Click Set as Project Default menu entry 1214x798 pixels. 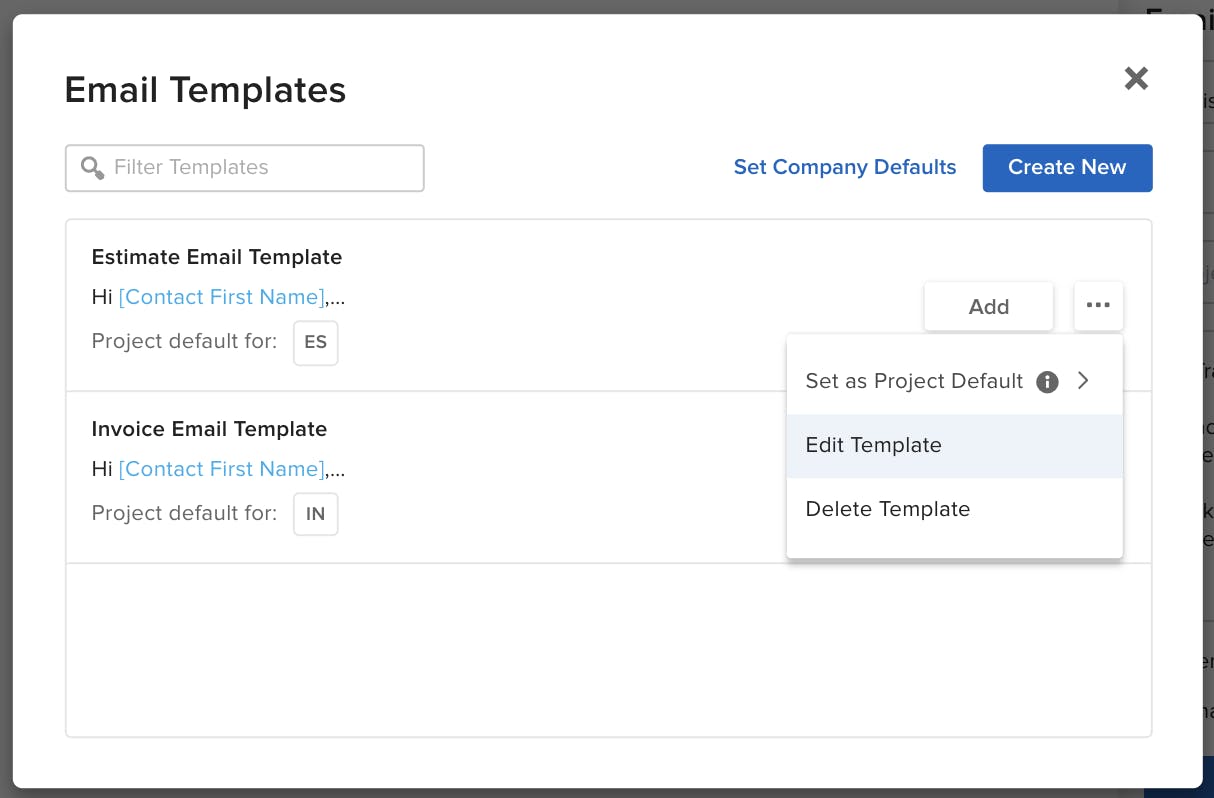913,381
